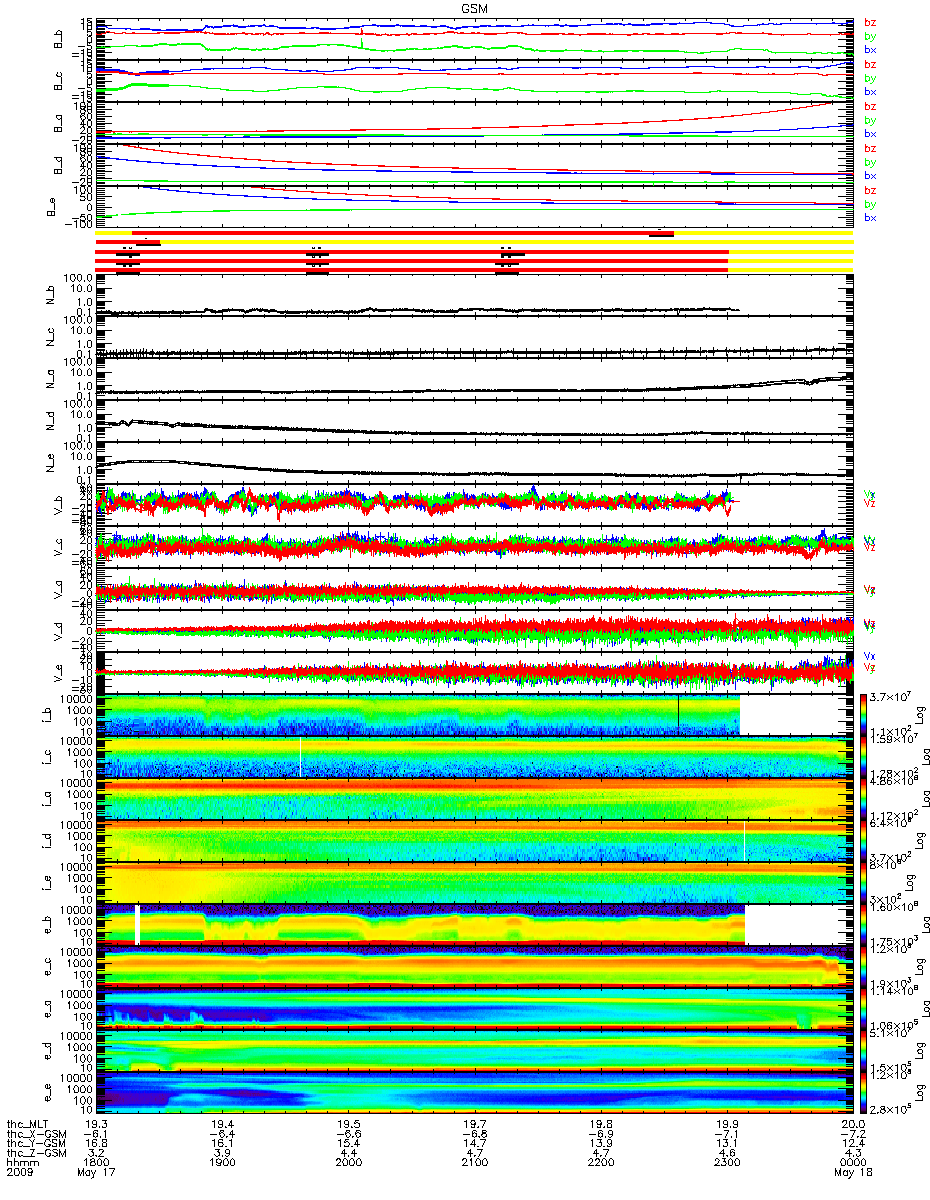Click the May 18 date label
The height and width of the screenshot is (1200, 930).
853,1172
